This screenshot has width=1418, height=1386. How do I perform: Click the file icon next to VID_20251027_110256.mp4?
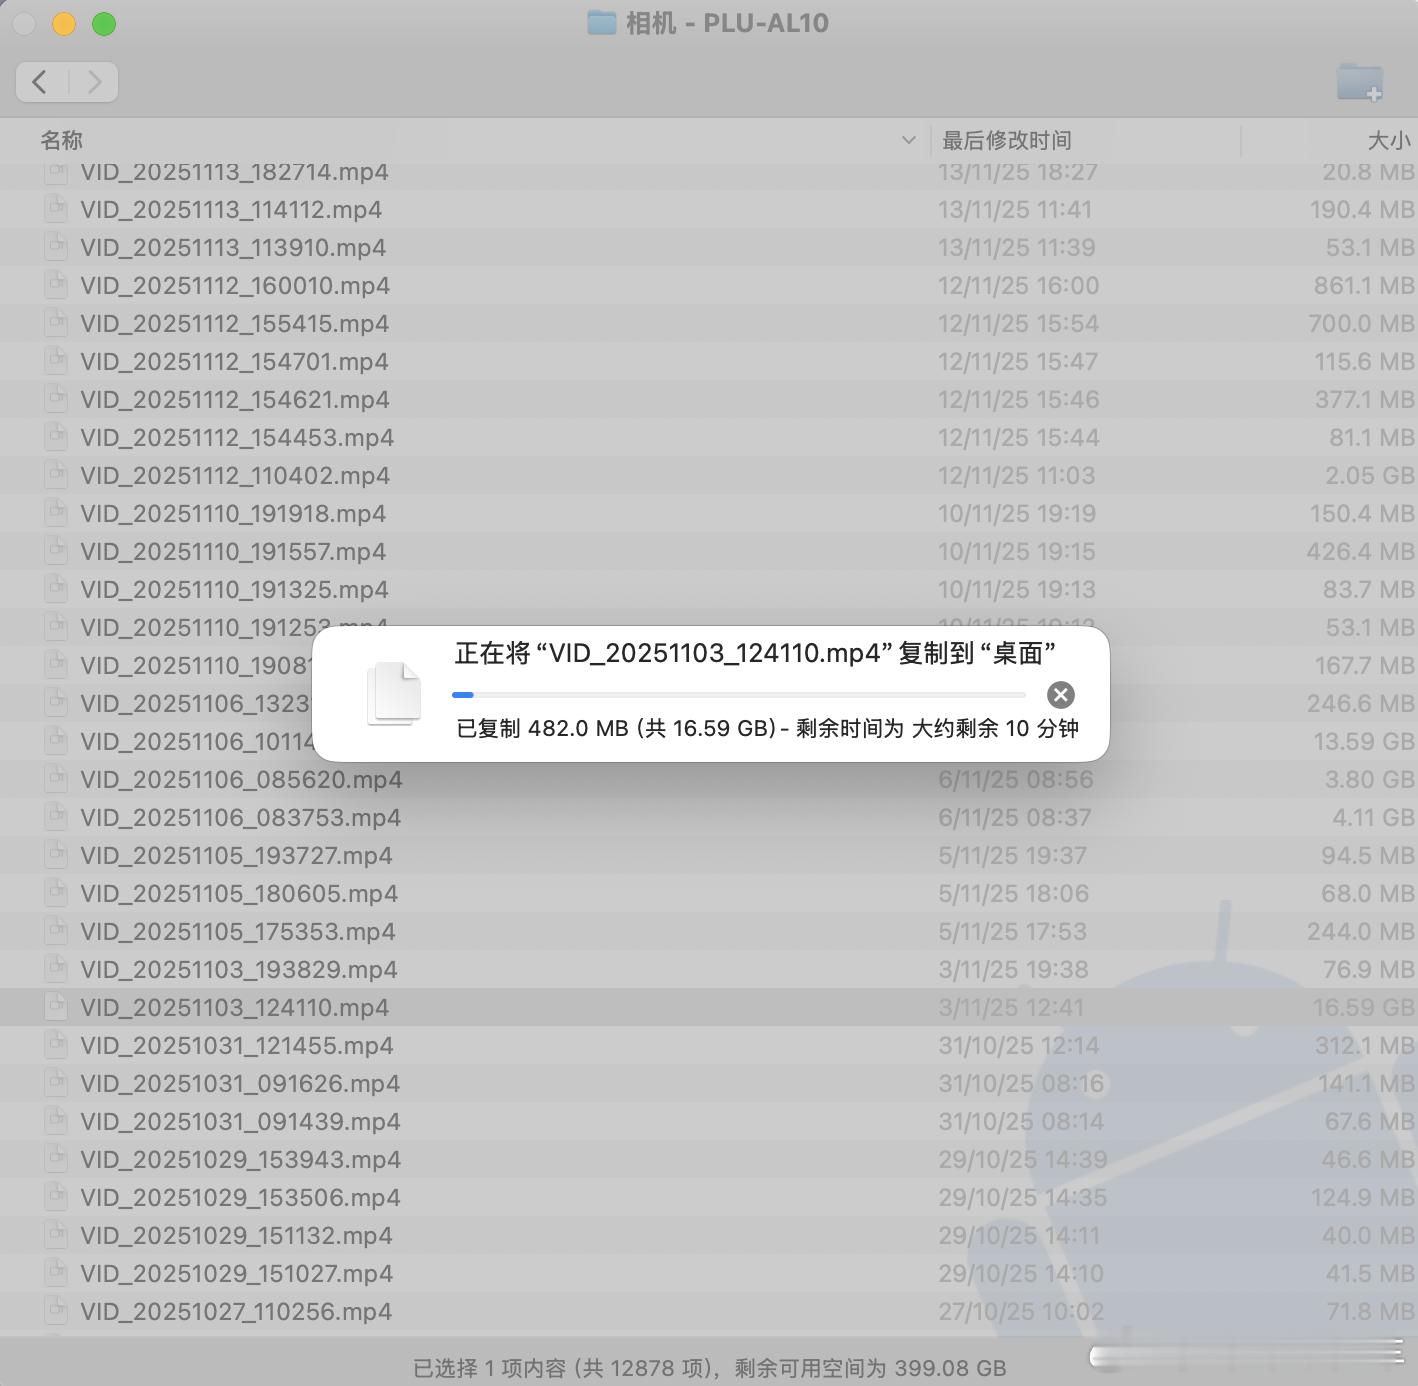point(56,1311)
